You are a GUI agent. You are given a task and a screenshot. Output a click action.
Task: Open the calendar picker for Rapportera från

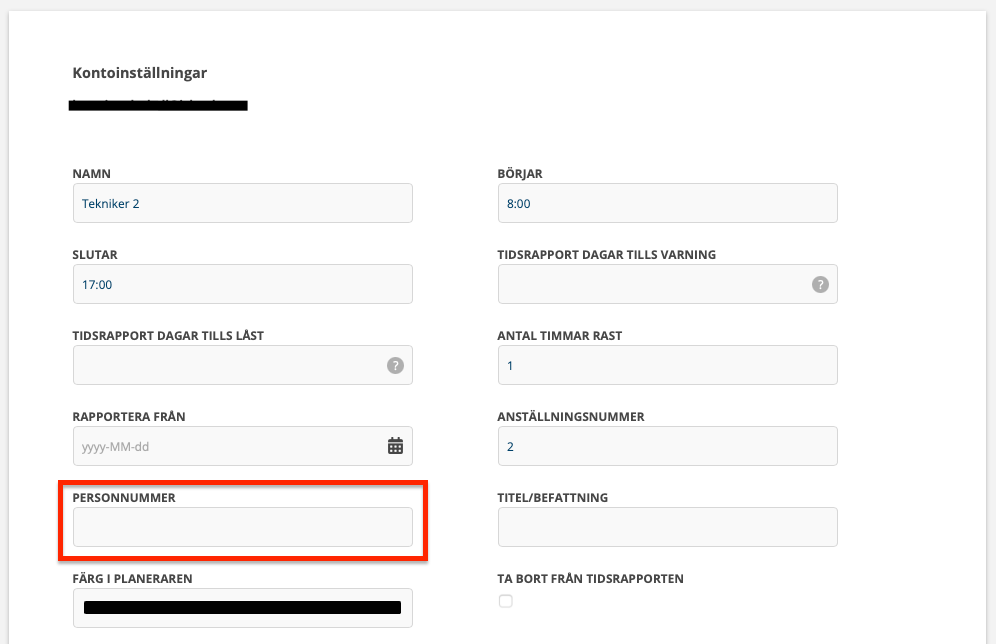click(395, 446)
